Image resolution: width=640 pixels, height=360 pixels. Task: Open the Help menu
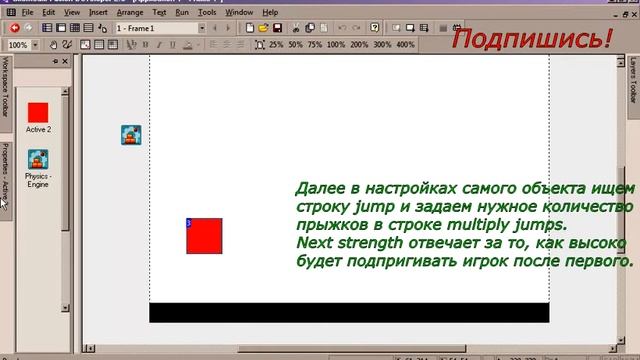(x=270, y=13)
